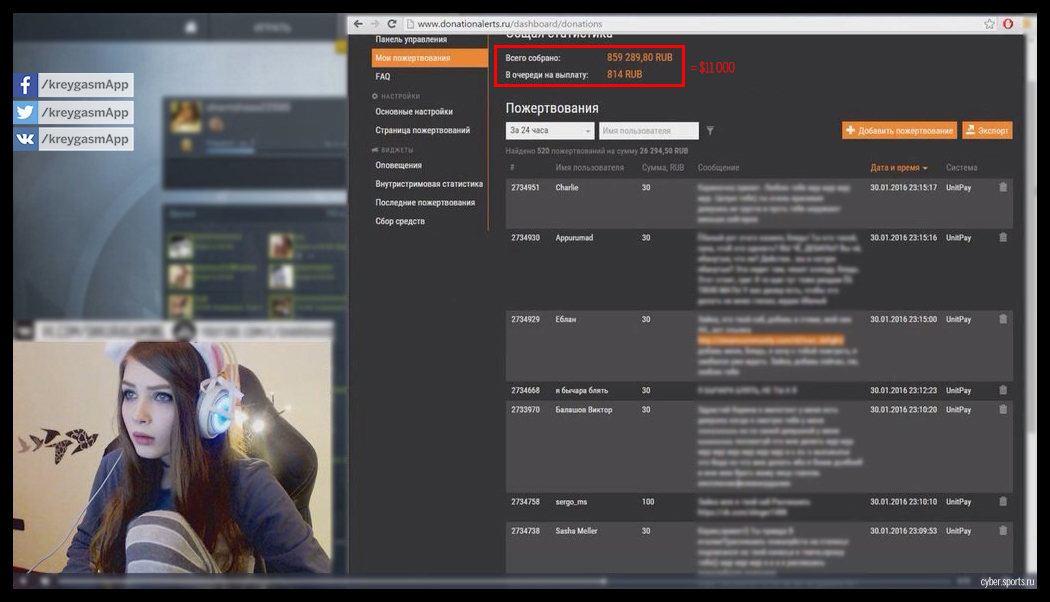
Task: Delete Appurumad's donation using the trash icon
Action: pyautogui.click(x=1003, y=238)
